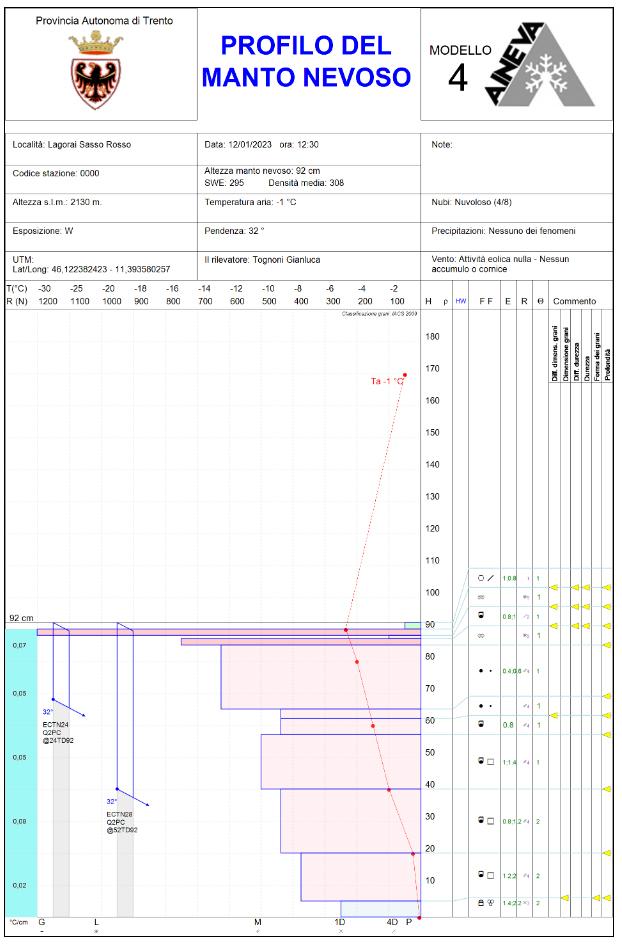Viewport: 622px width, 944px height.
Task: Click the UTM Lat/Long coordinates
Action: point(91,265)
